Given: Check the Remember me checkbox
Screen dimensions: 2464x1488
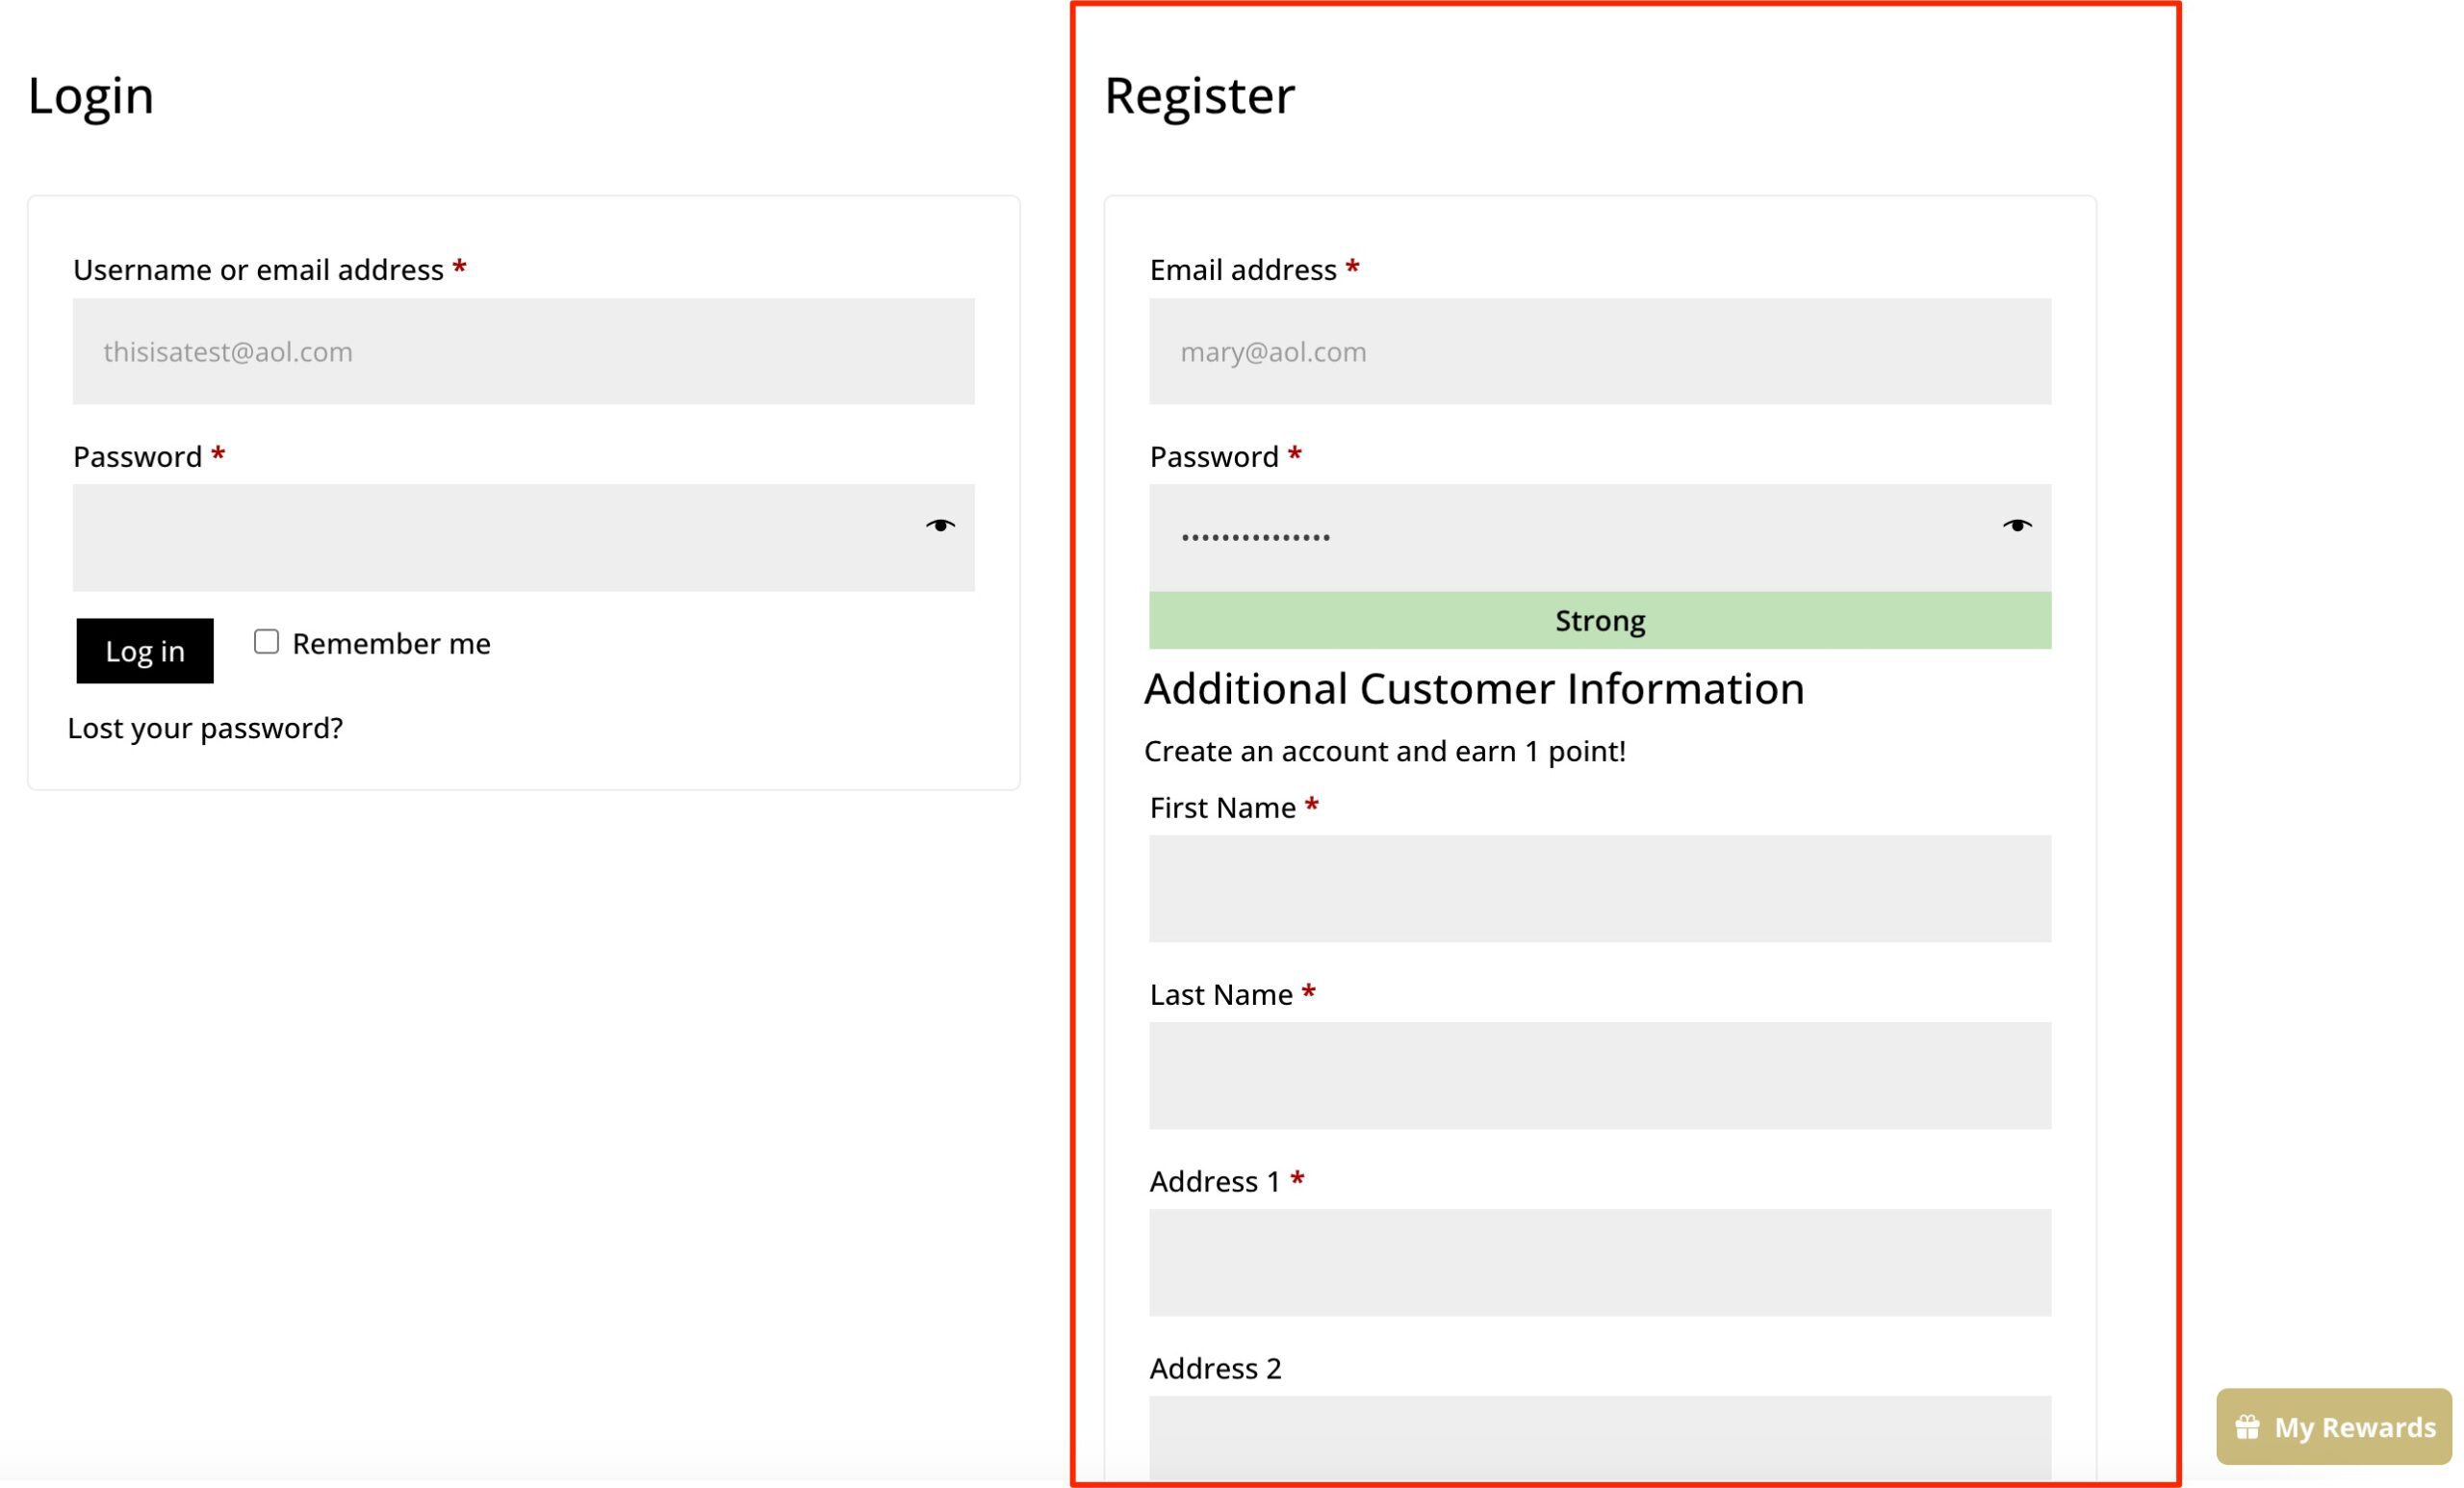Looking at the screenshot, I should pyautogui.click(x=266, y=642).
